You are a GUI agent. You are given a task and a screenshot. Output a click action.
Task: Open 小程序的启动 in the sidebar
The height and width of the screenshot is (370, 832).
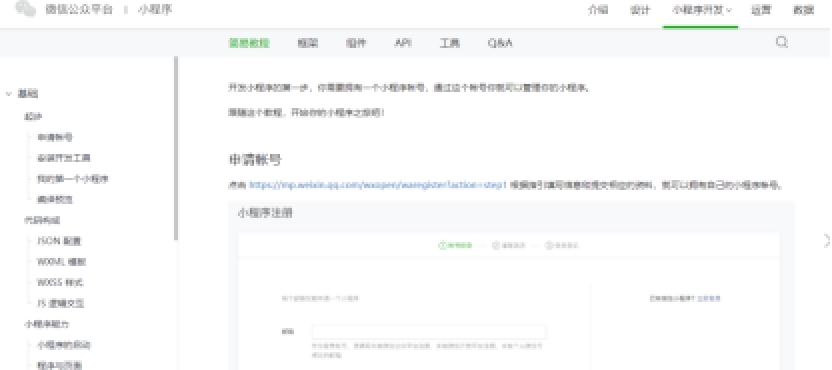click(x=64, y=345)
